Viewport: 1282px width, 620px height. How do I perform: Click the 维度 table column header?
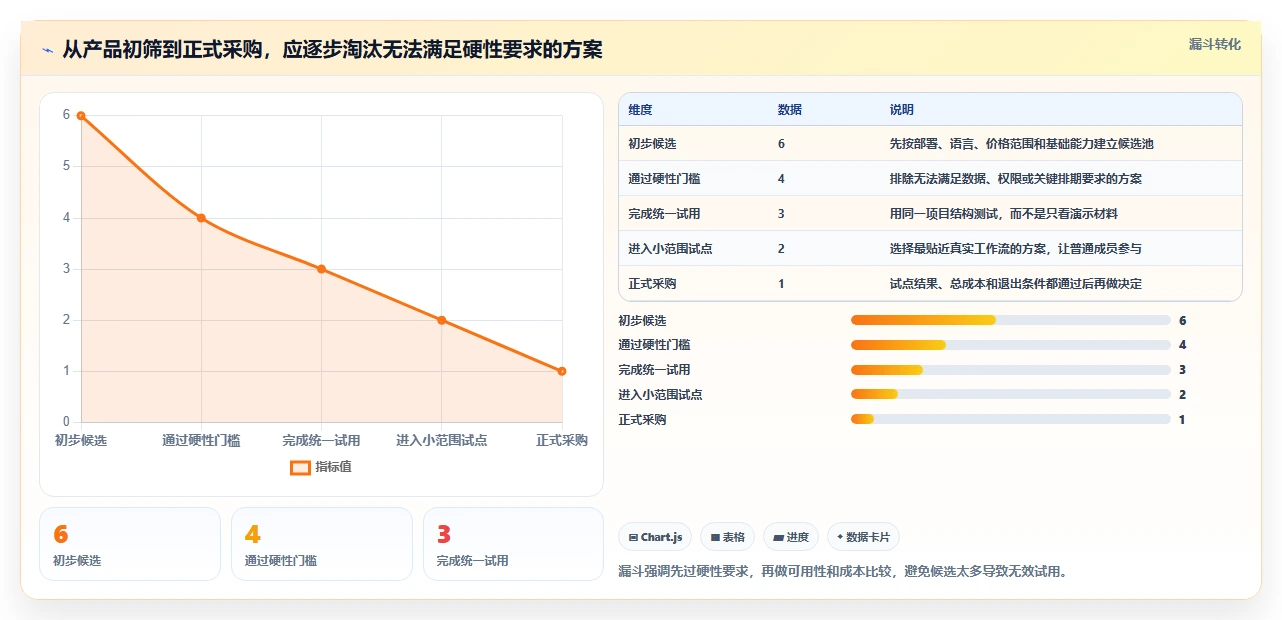pos(640,110)
